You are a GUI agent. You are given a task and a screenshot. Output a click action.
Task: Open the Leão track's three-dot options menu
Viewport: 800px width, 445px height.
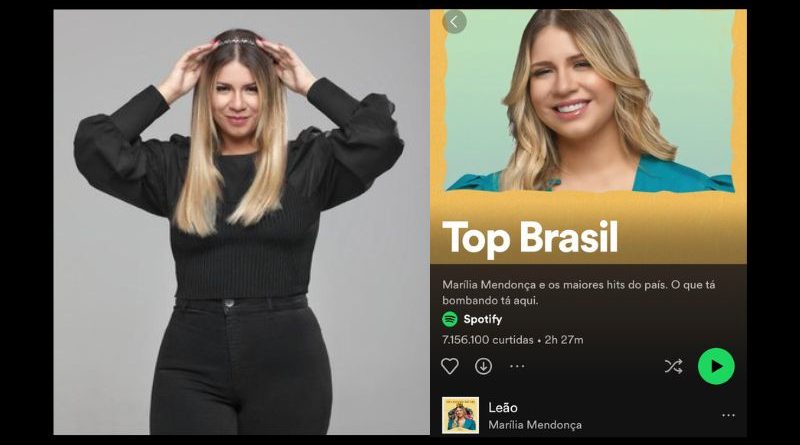tap(728, 415)
